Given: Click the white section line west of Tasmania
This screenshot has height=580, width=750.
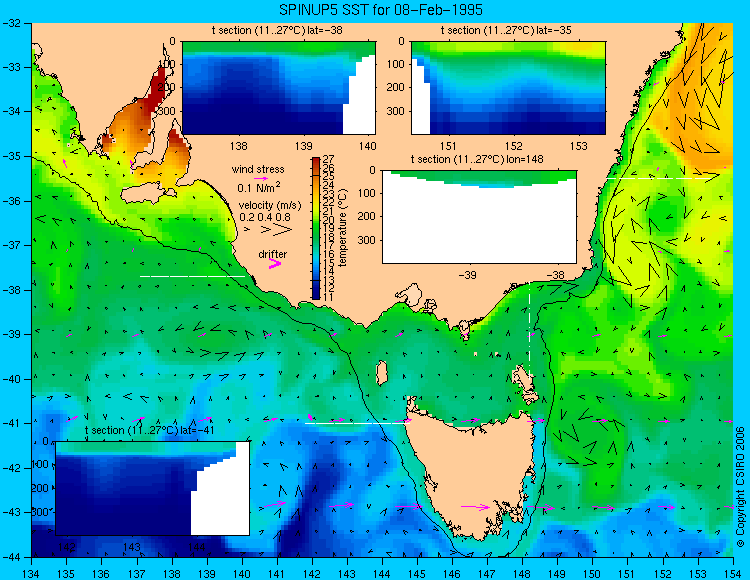Looking at the screenshot, I should pos(357,423).
